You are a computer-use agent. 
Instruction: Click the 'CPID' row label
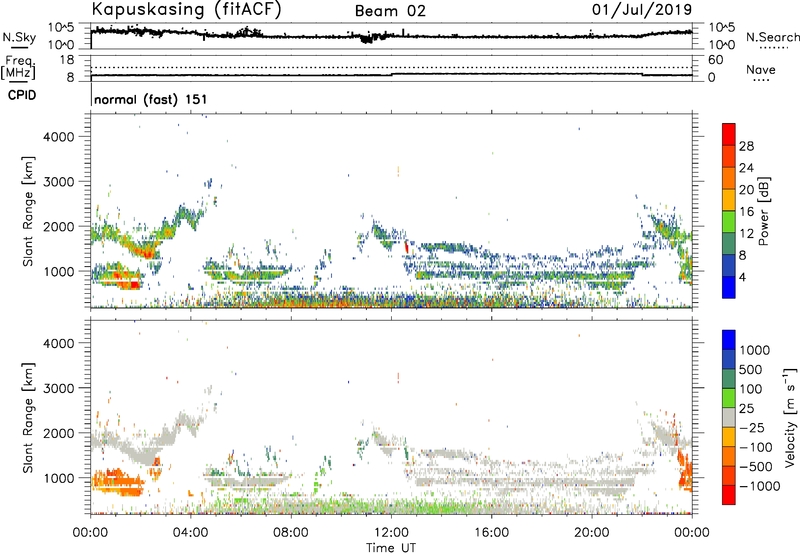point(22,95)
